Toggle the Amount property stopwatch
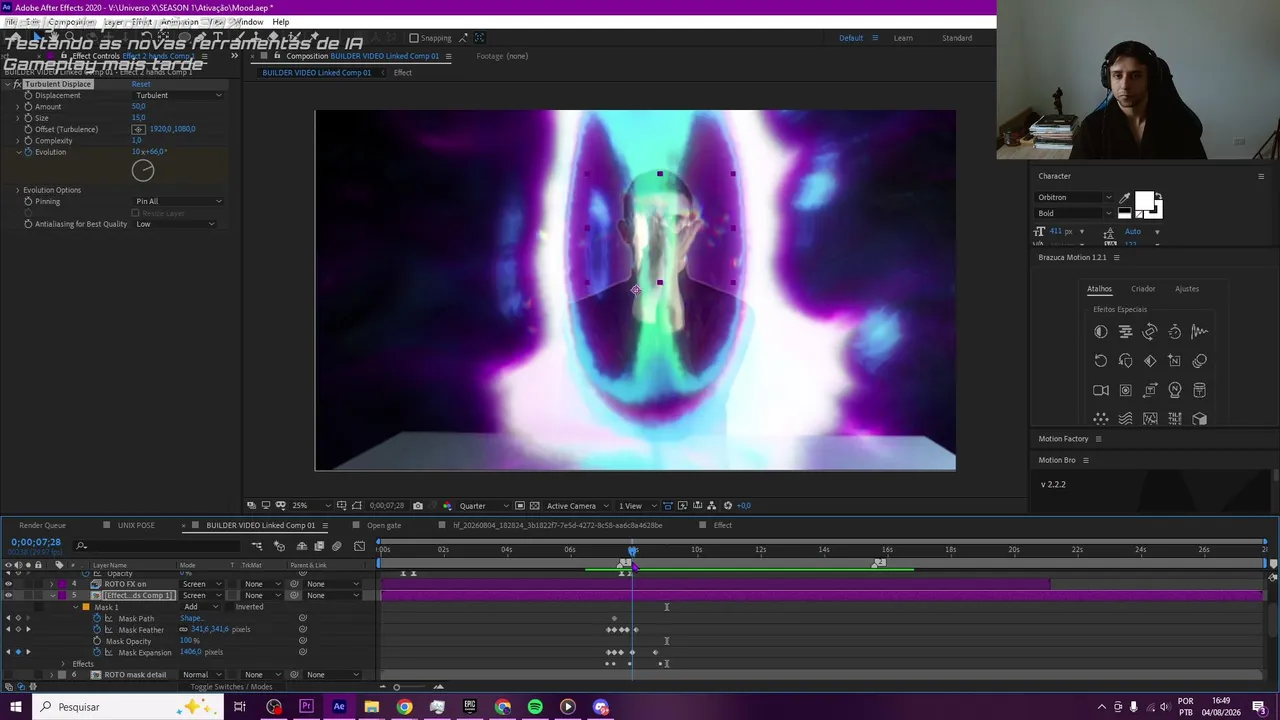The width and height of the screenshot is (1280, 720). click(x=28, y=106)
